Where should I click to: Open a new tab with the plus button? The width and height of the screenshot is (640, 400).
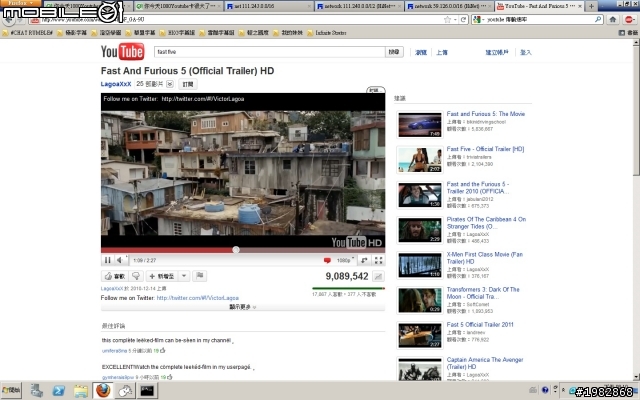[591, 6]
